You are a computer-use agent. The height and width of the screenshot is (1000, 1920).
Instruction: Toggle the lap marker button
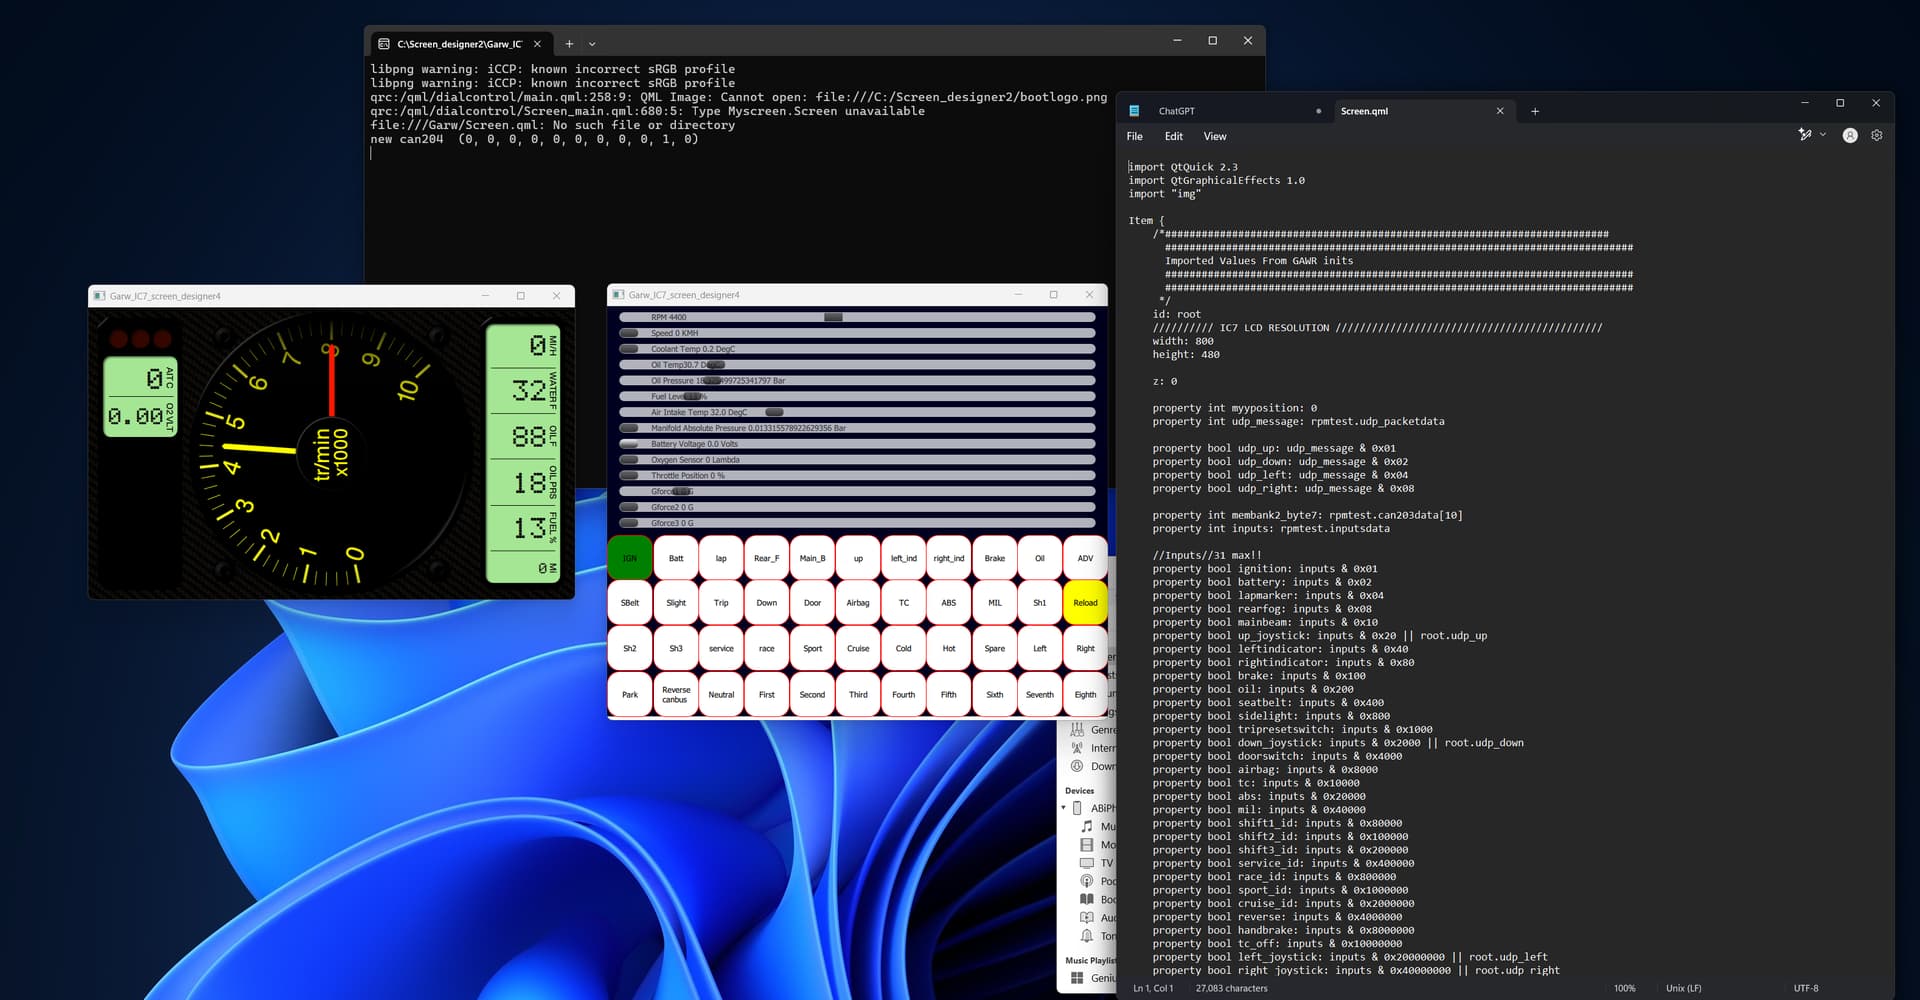click(x=721, y=558)
